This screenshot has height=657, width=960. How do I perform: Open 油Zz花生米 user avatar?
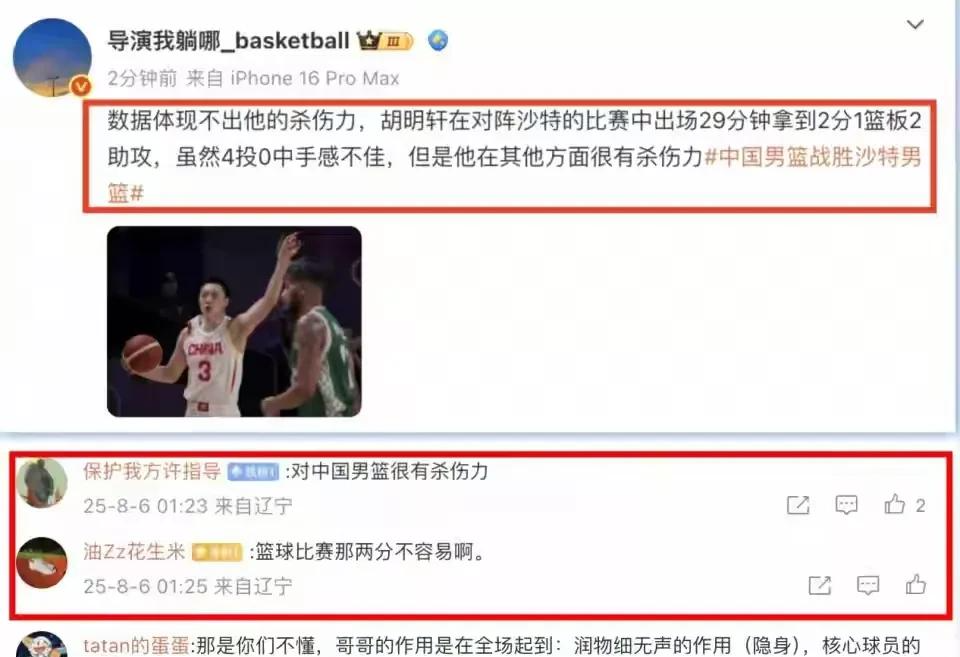42,563
